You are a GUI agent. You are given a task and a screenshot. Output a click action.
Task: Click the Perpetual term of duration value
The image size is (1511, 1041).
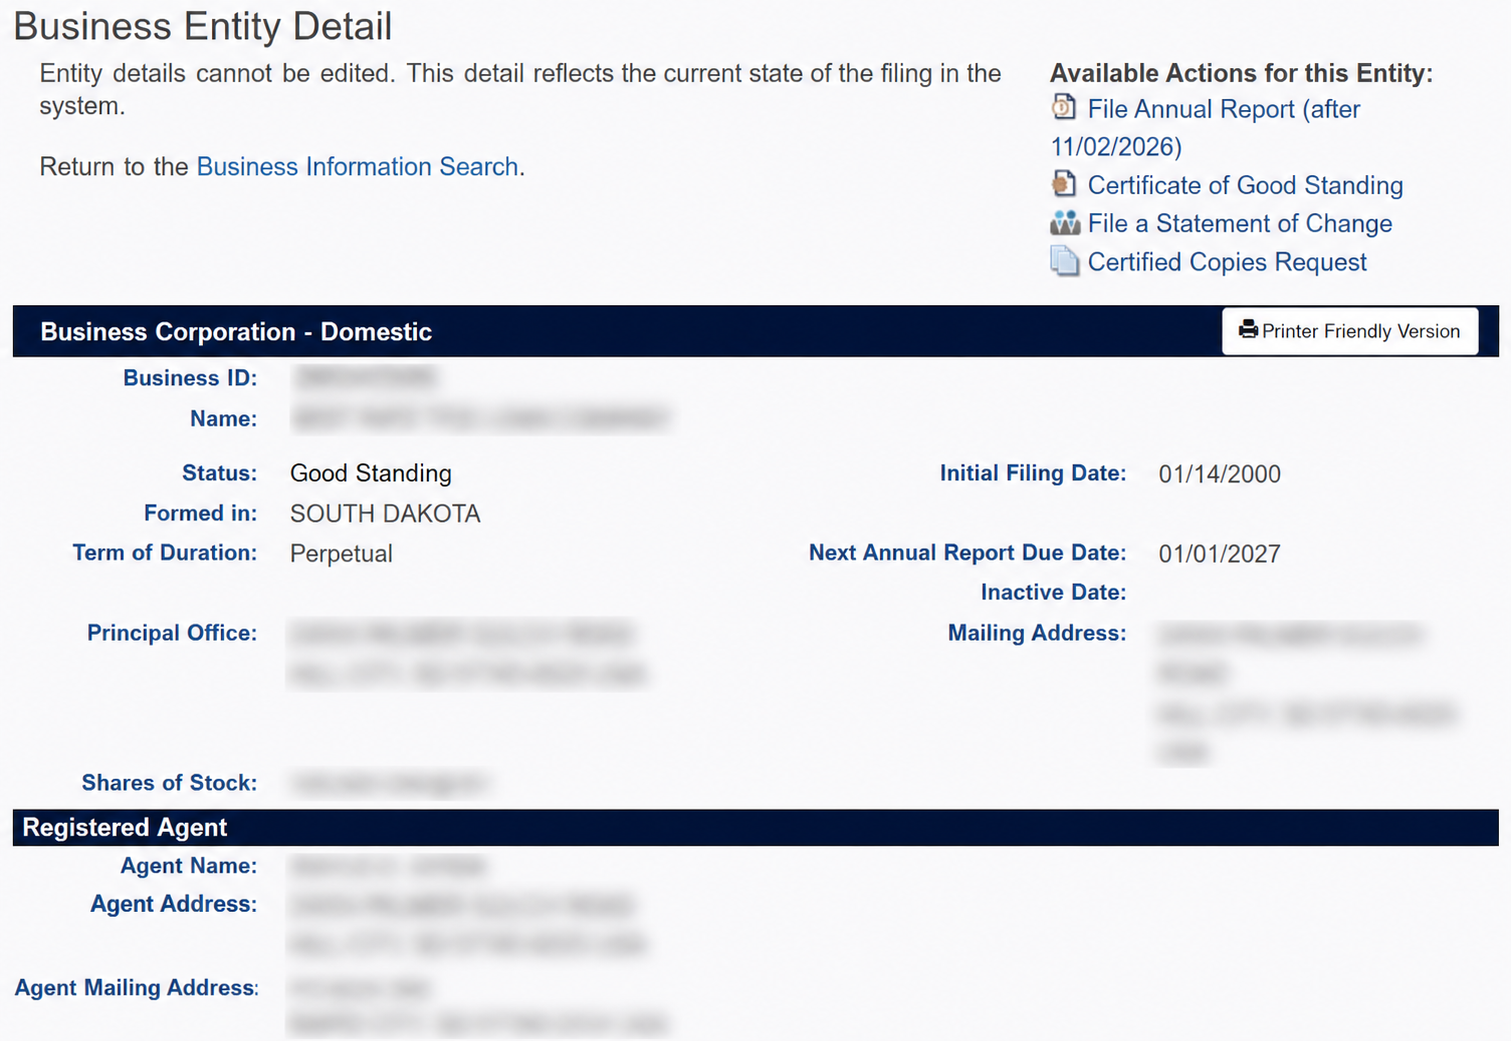(341, 554)
